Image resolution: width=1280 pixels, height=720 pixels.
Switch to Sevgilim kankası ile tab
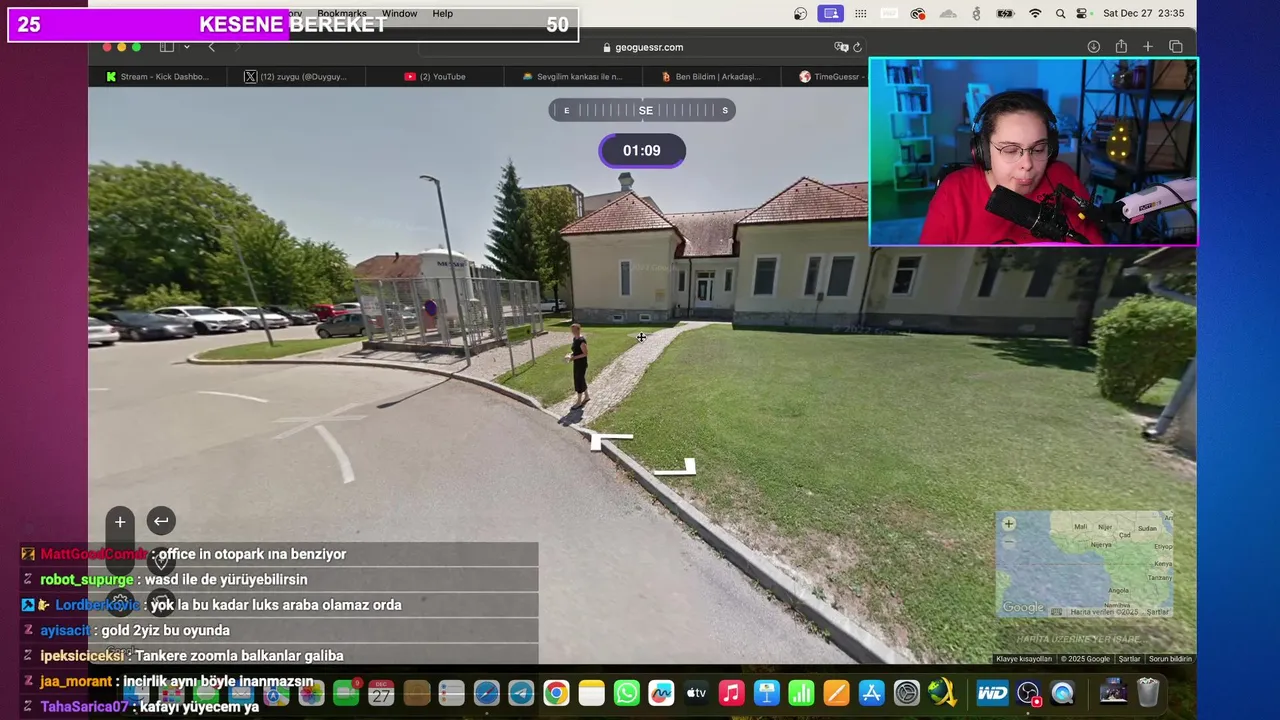572,76
